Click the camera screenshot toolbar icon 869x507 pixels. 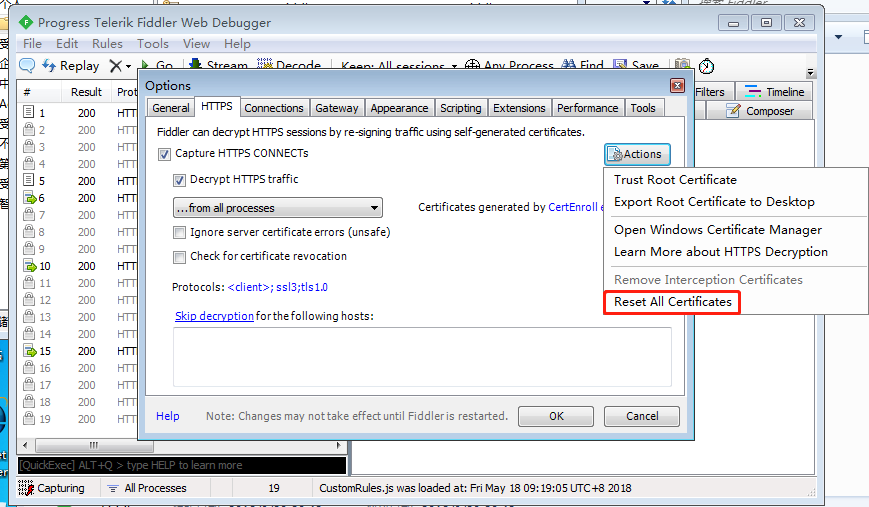[x=683, y=65]
